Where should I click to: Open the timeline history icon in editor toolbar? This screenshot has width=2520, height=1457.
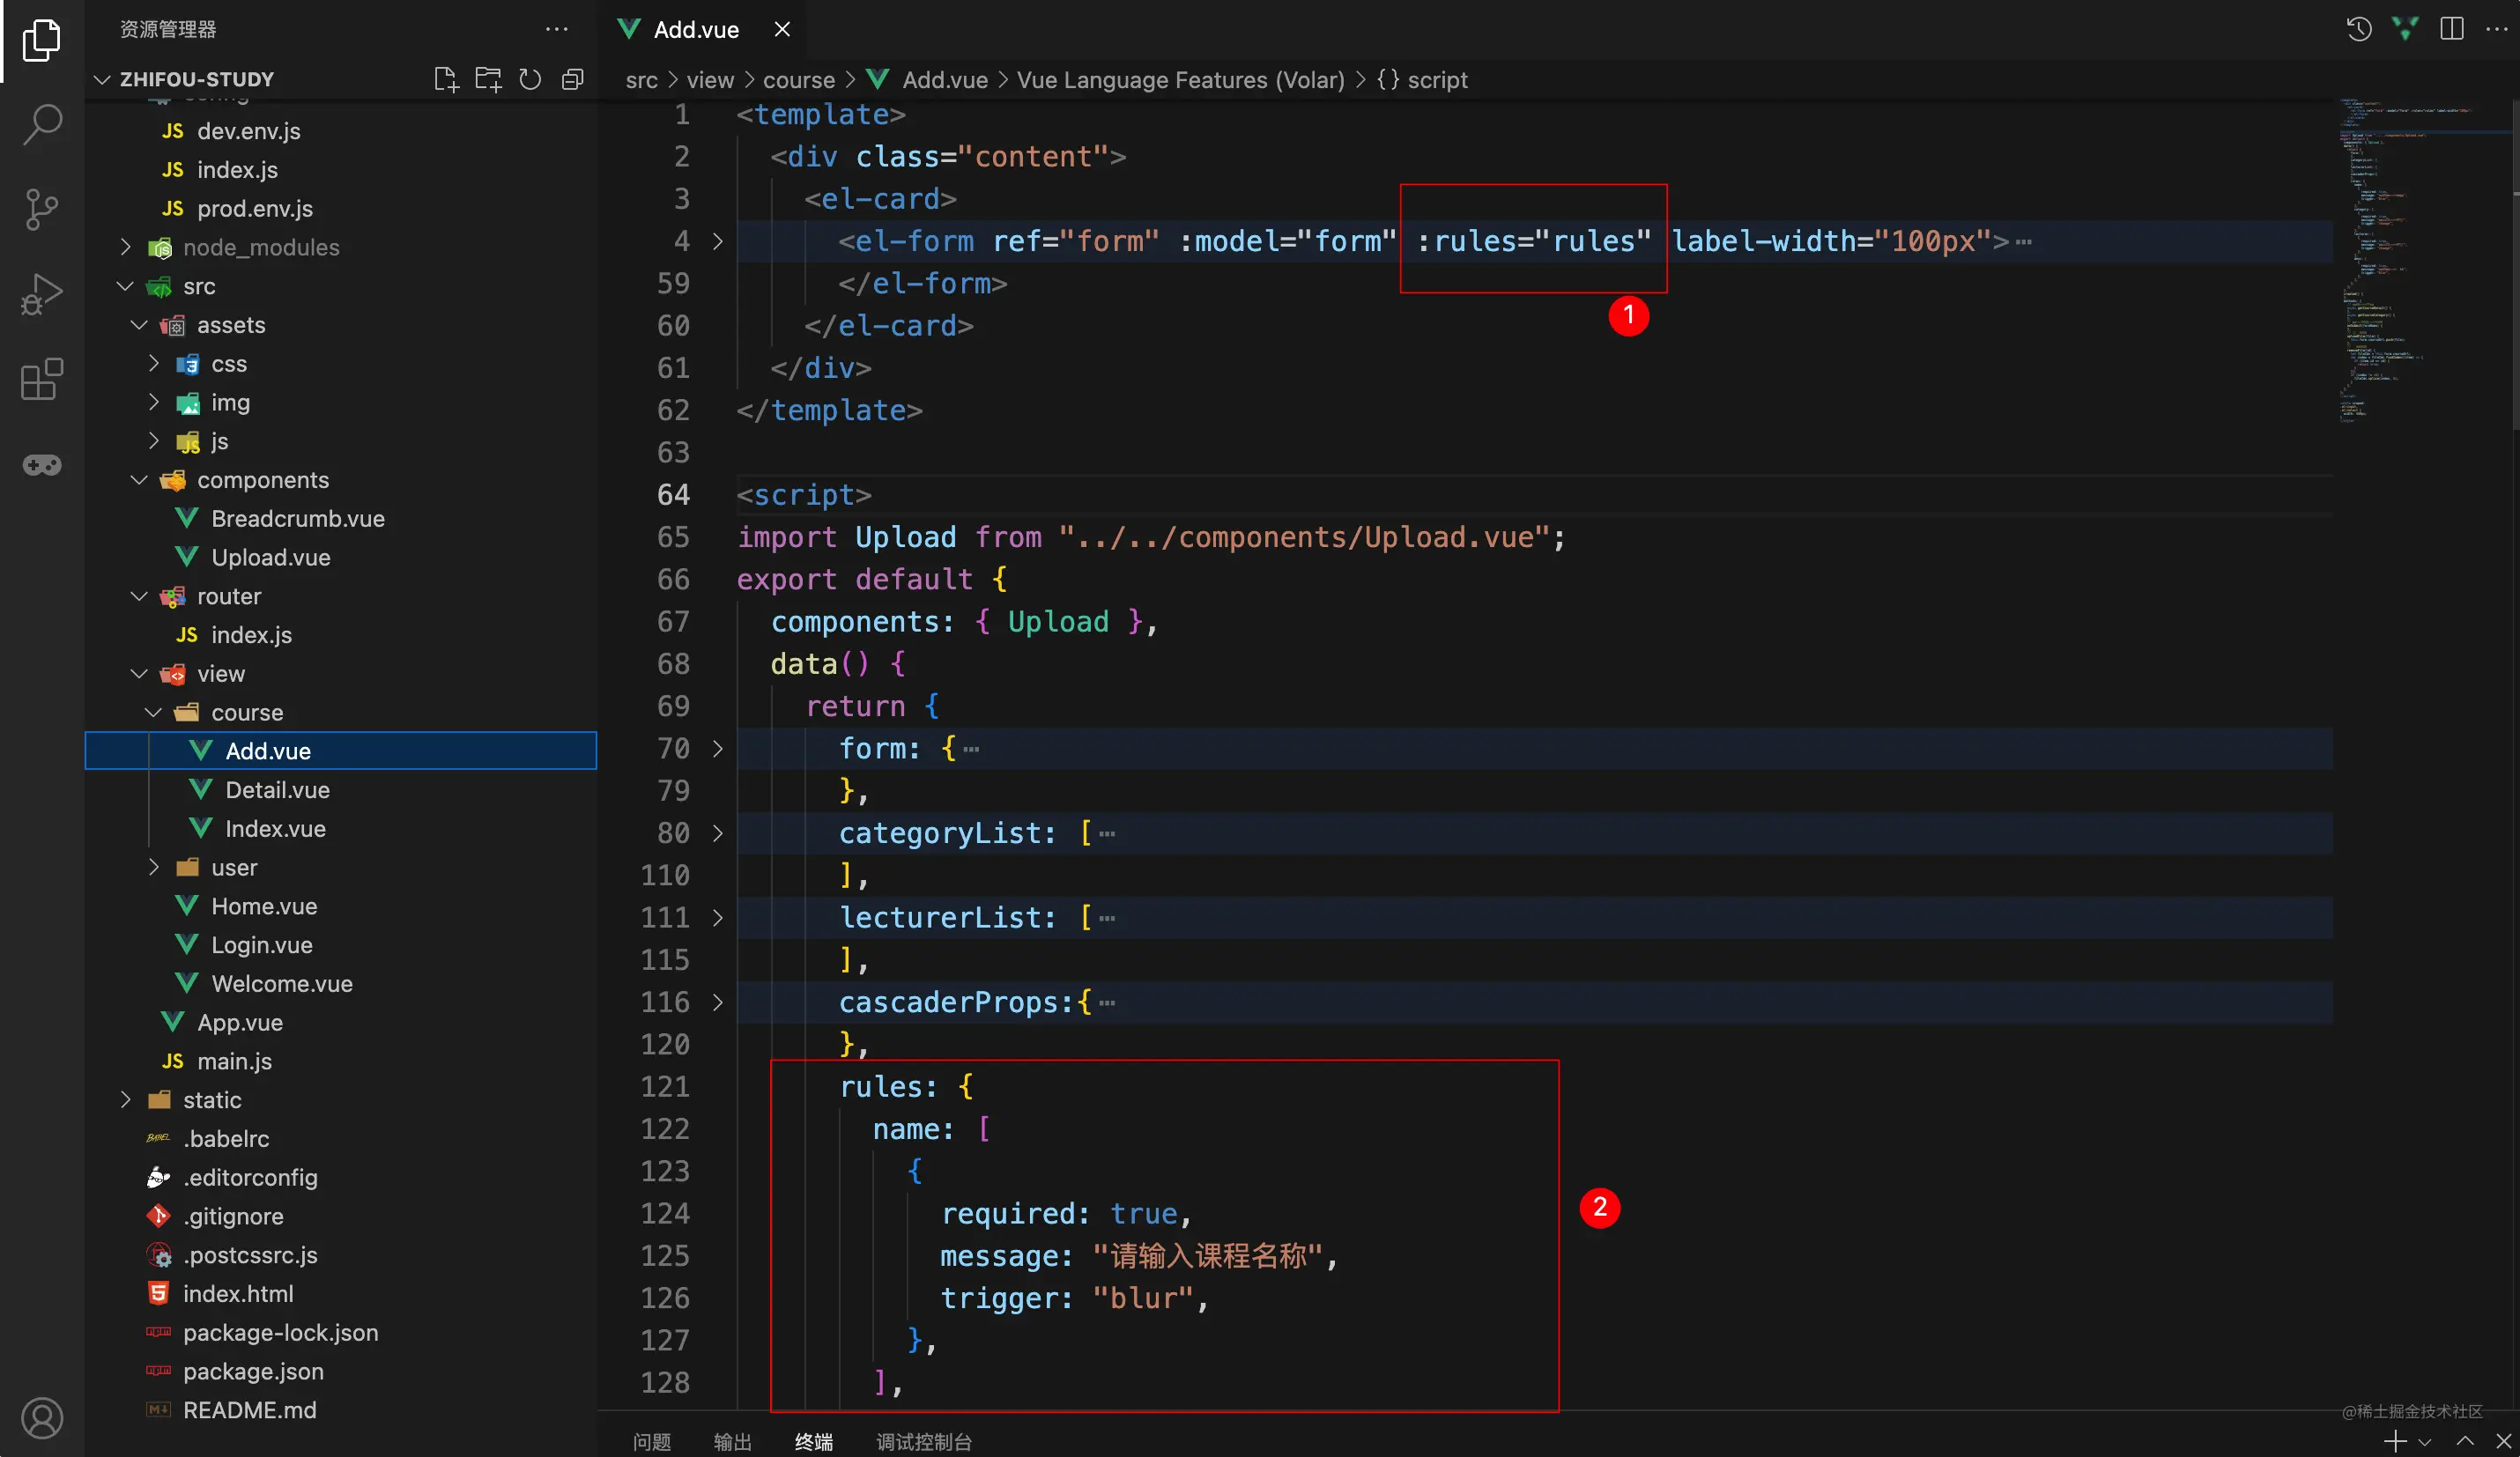point(2359,29)
